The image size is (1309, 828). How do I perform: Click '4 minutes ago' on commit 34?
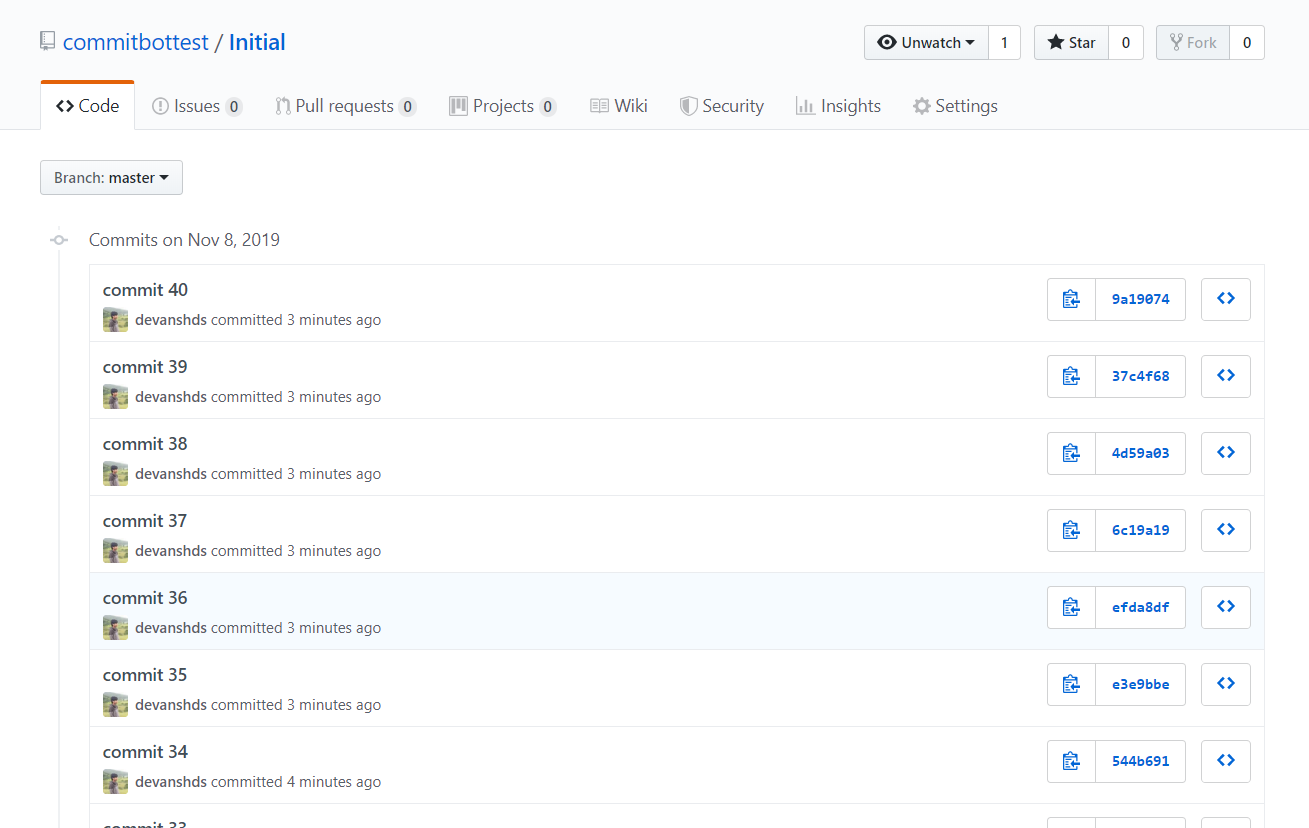tap(334, 782)
